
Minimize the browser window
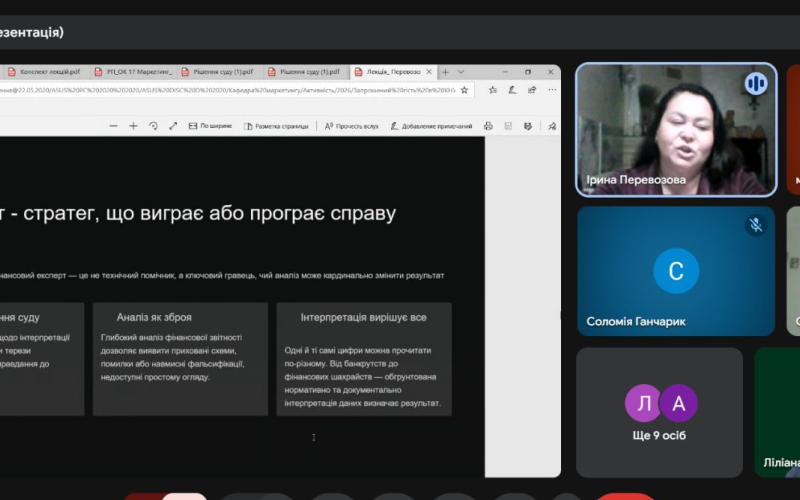[x=505, y=72]
